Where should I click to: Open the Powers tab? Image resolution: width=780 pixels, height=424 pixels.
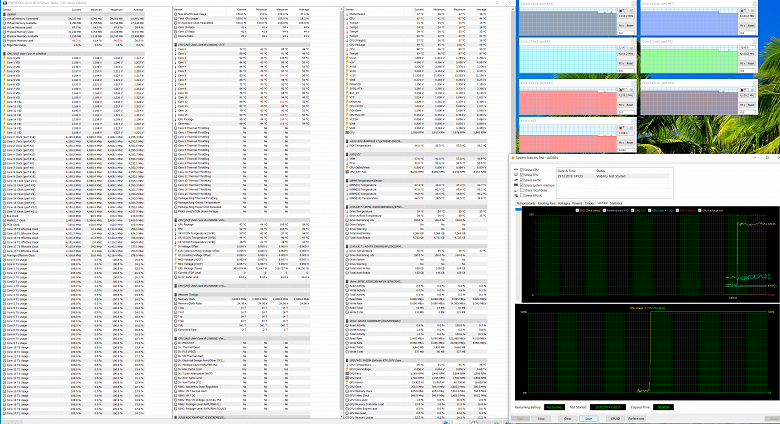(x=577, y=203)
